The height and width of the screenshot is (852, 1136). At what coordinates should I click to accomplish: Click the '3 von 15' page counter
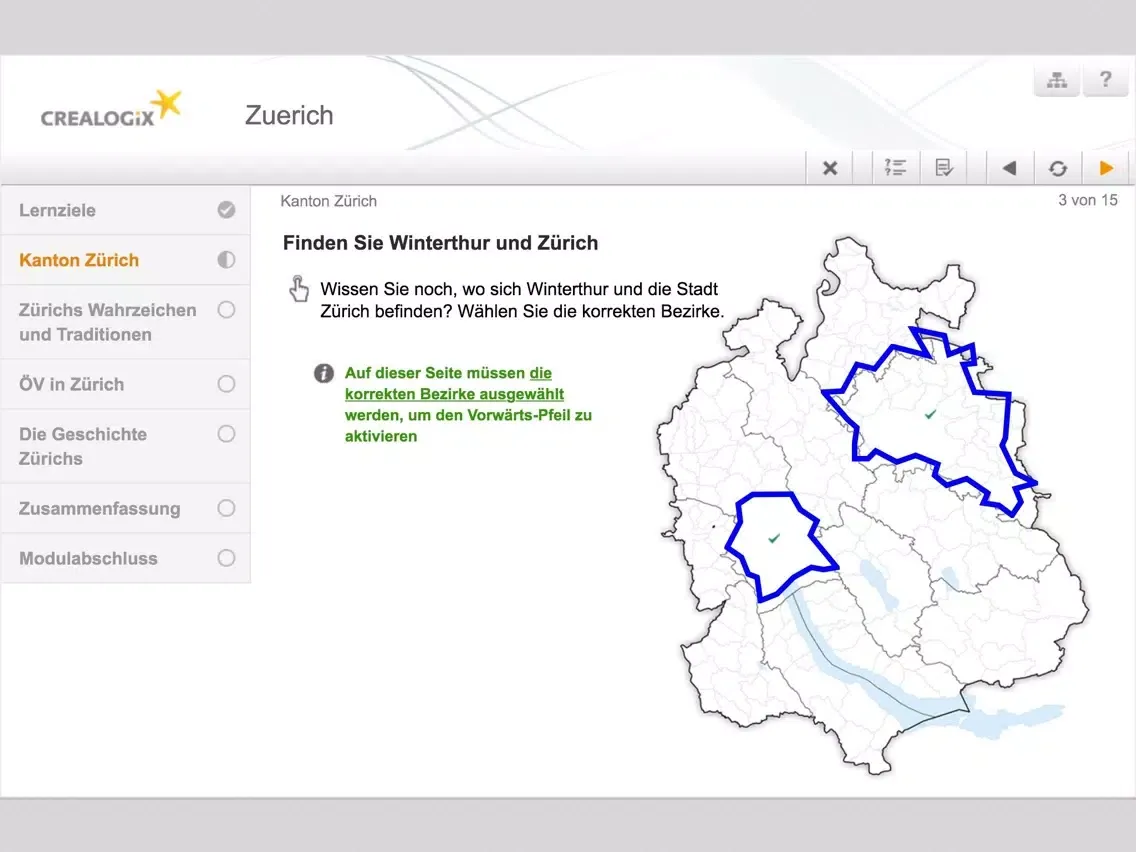tap(1087, 200)
